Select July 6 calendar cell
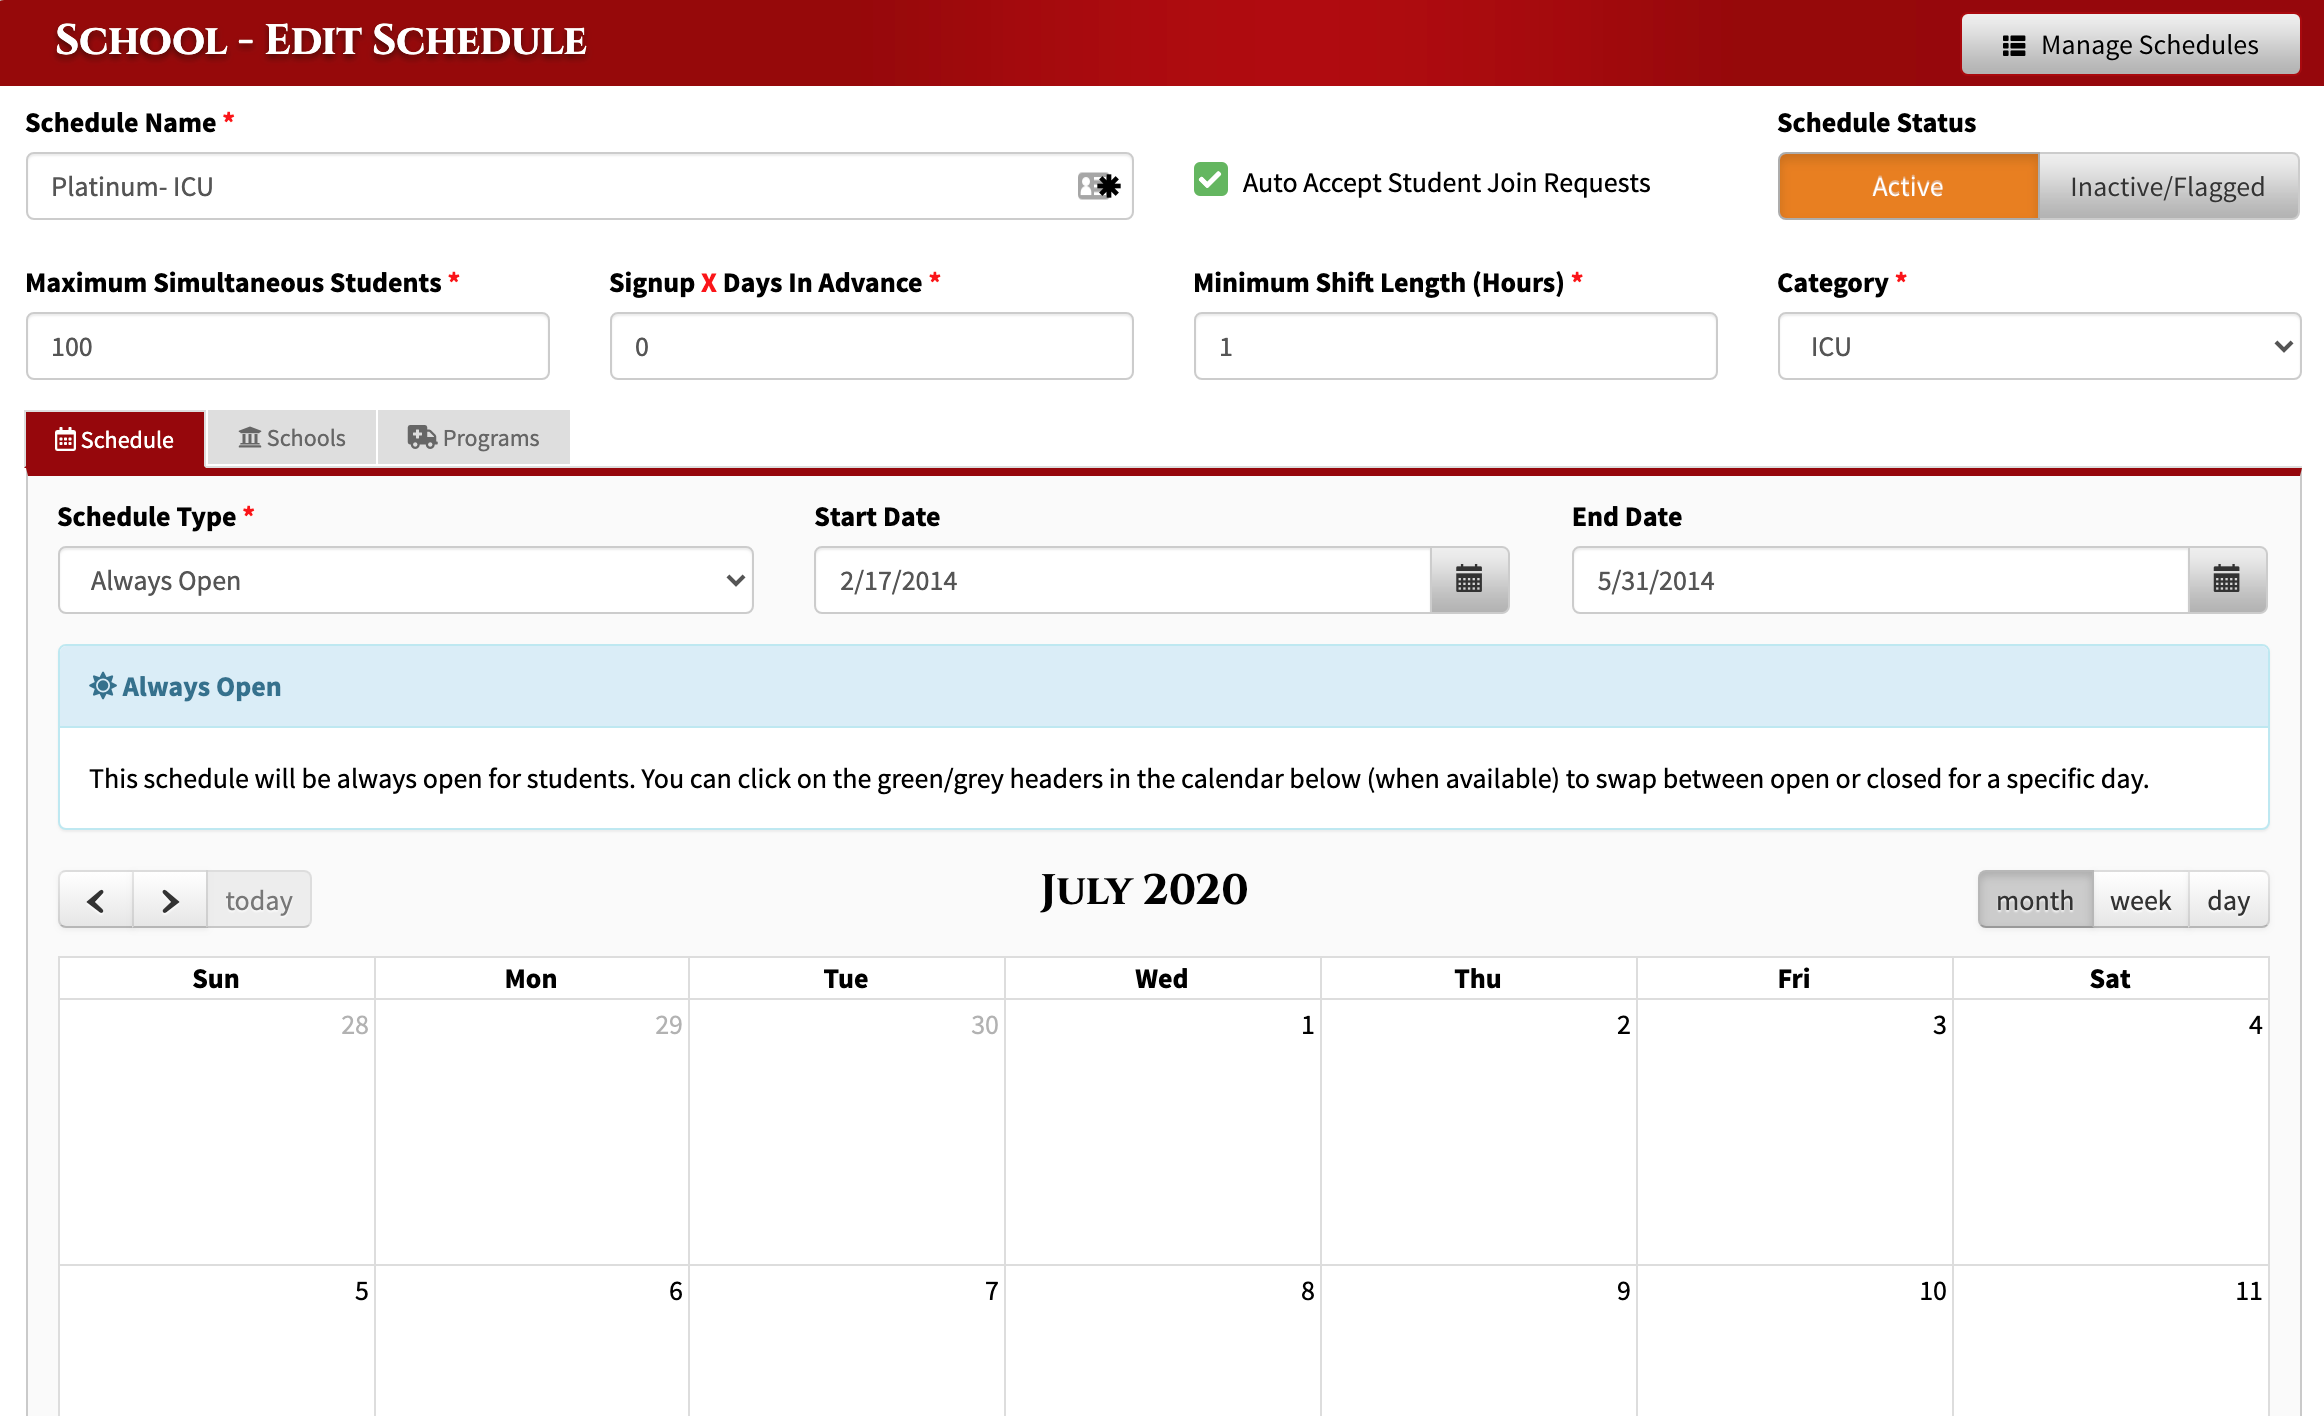Screen dimensions: 2324x1416 (532, 1340)
